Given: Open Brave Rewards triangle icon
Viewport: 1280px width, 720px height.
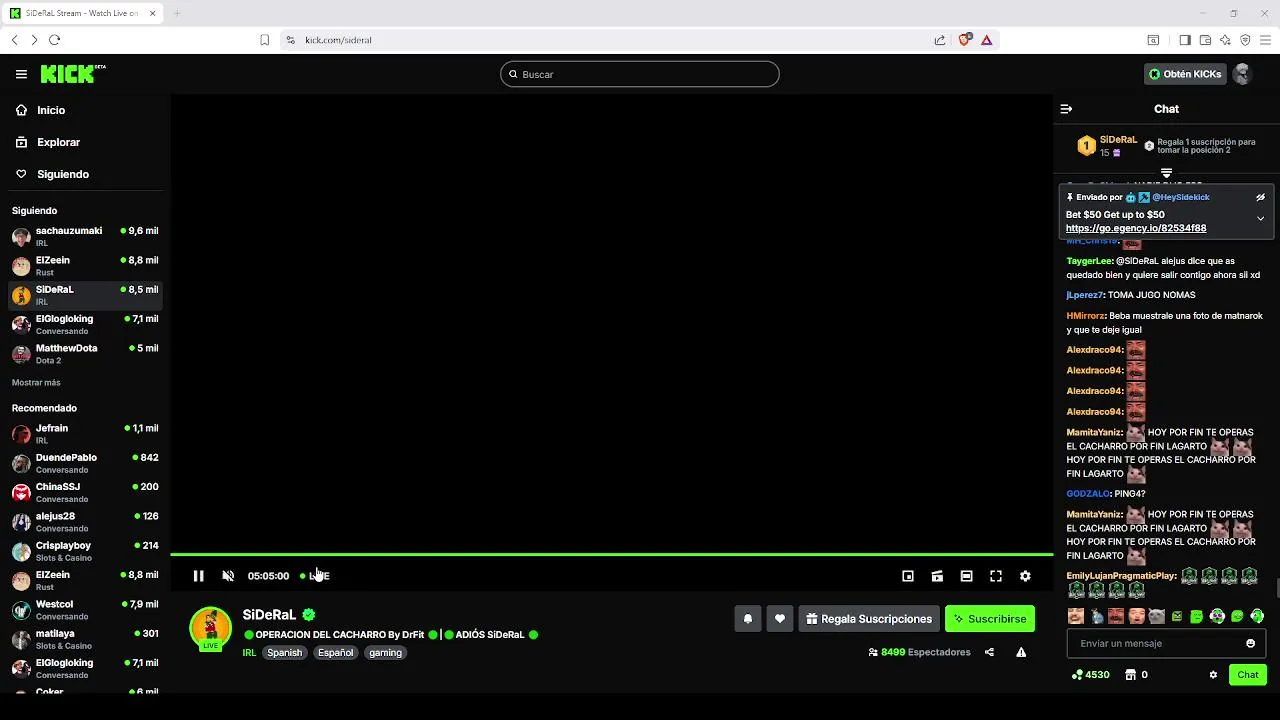Looking at the screenshot, I should tap(986, 40).
